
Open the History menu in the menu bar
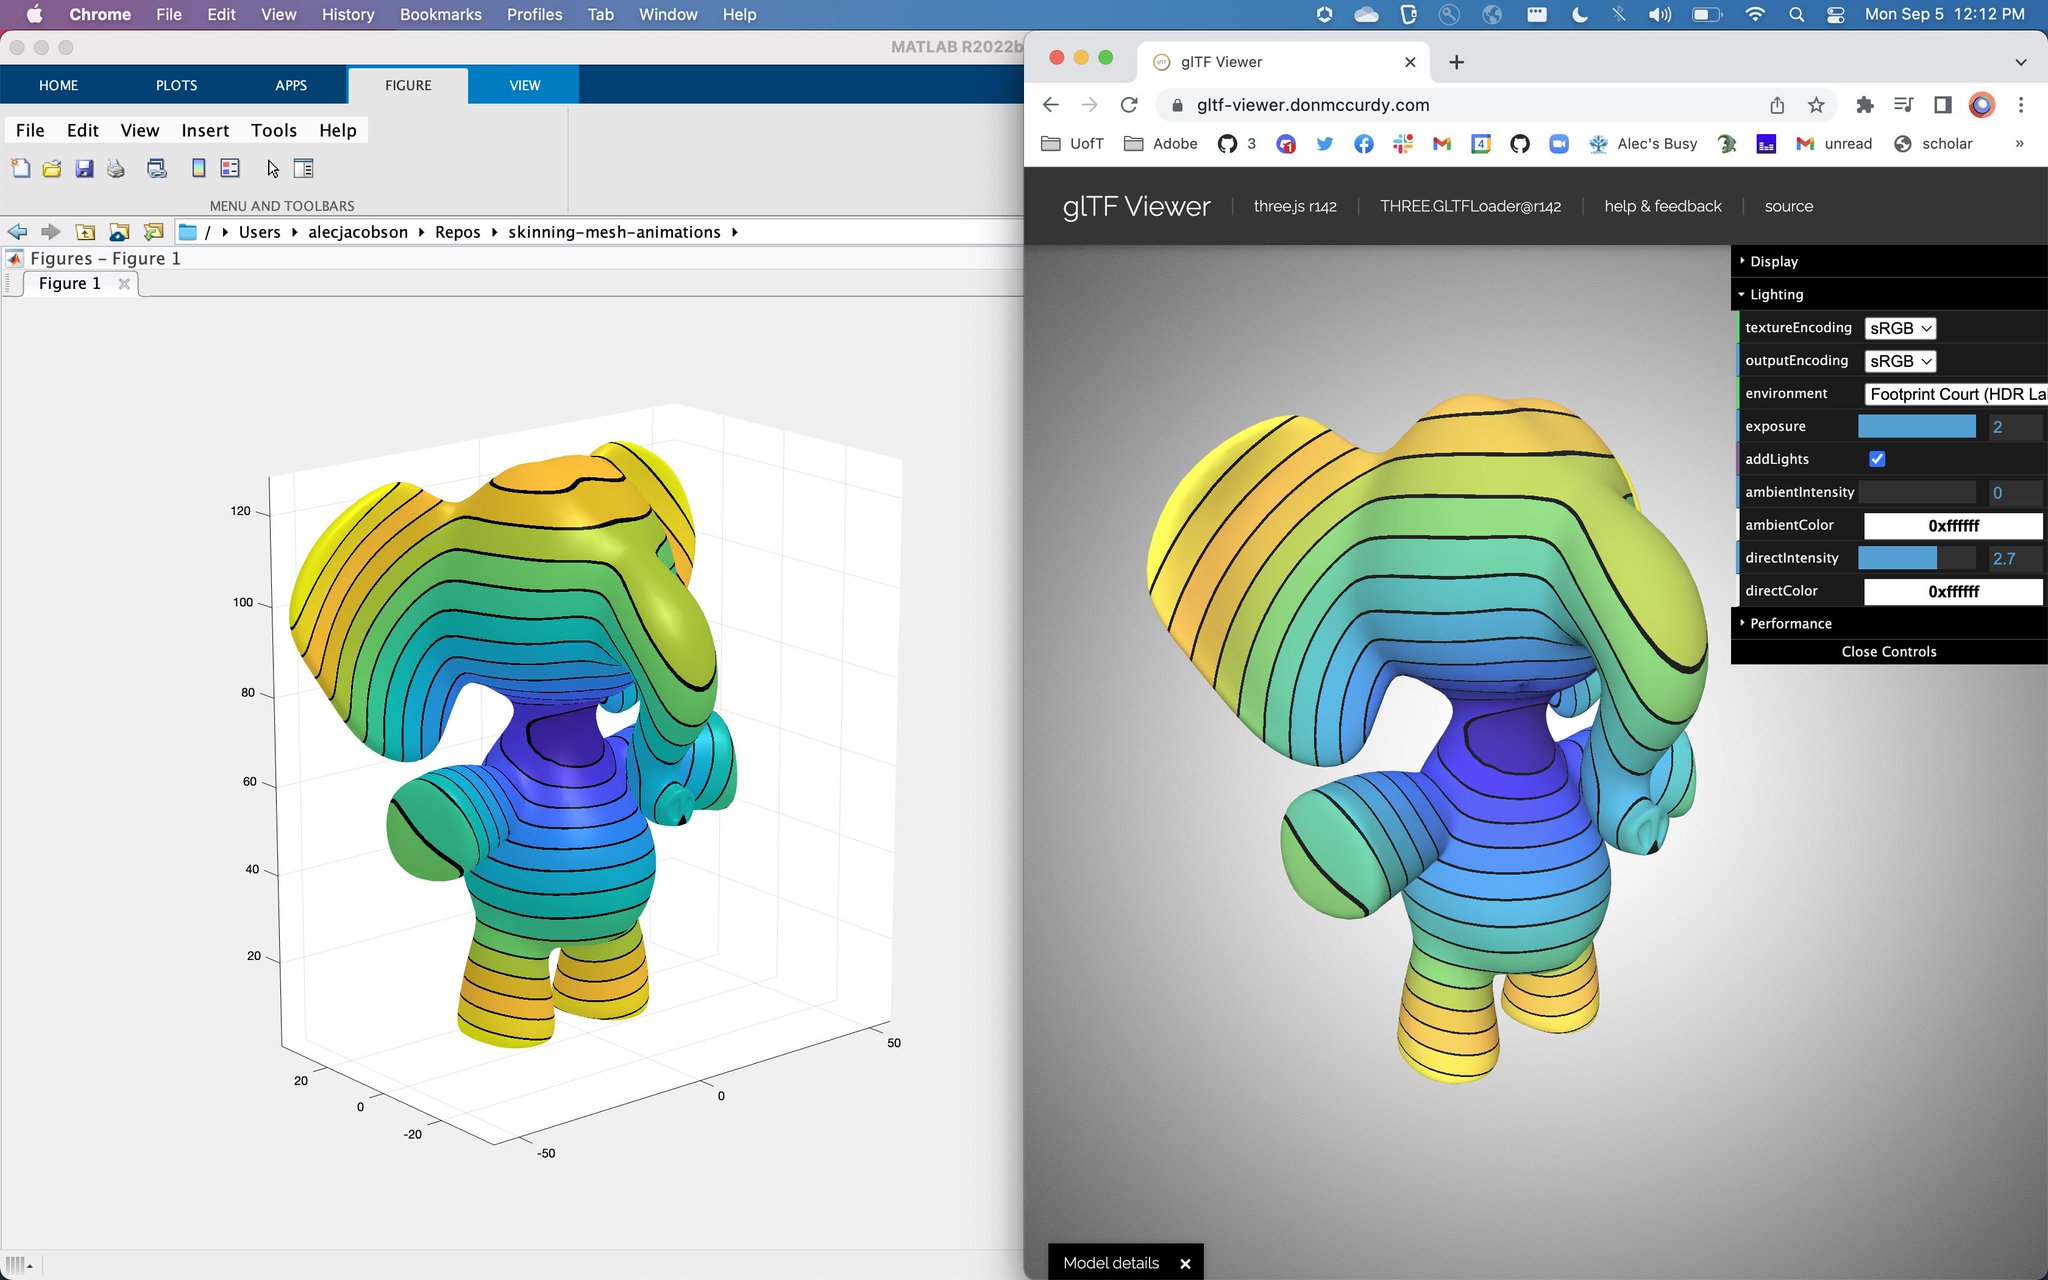(x=347, y=14)
